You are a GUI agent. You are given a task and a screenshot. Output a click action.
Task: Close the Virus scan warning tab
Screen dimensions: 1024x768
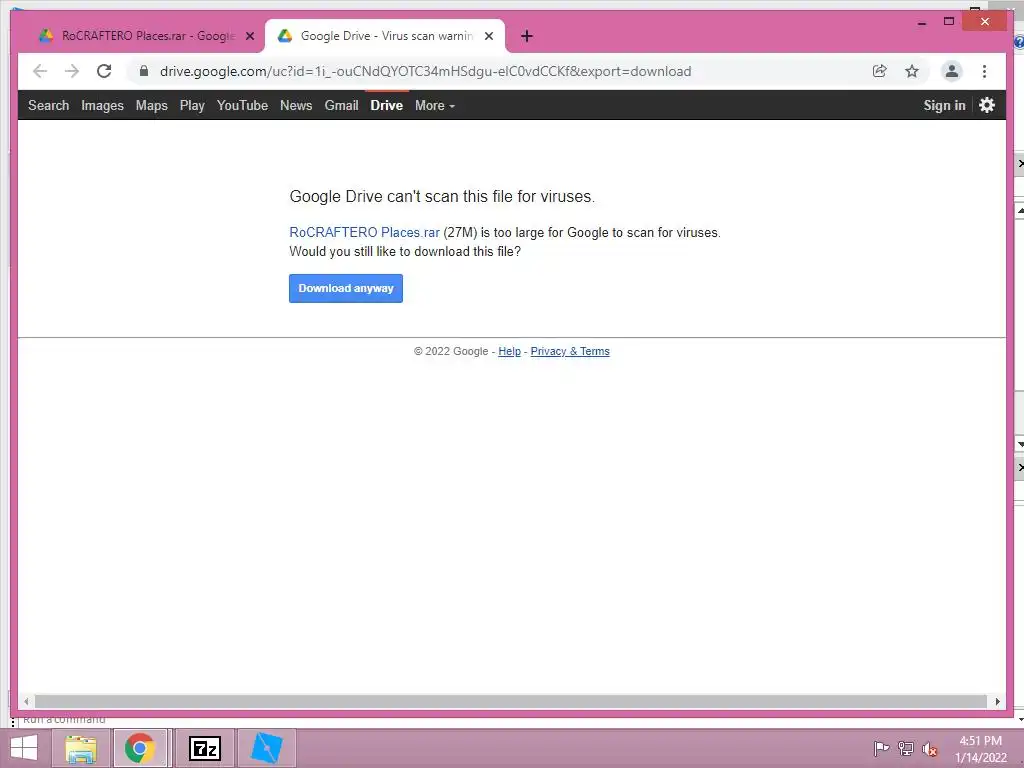click(488, 36)
